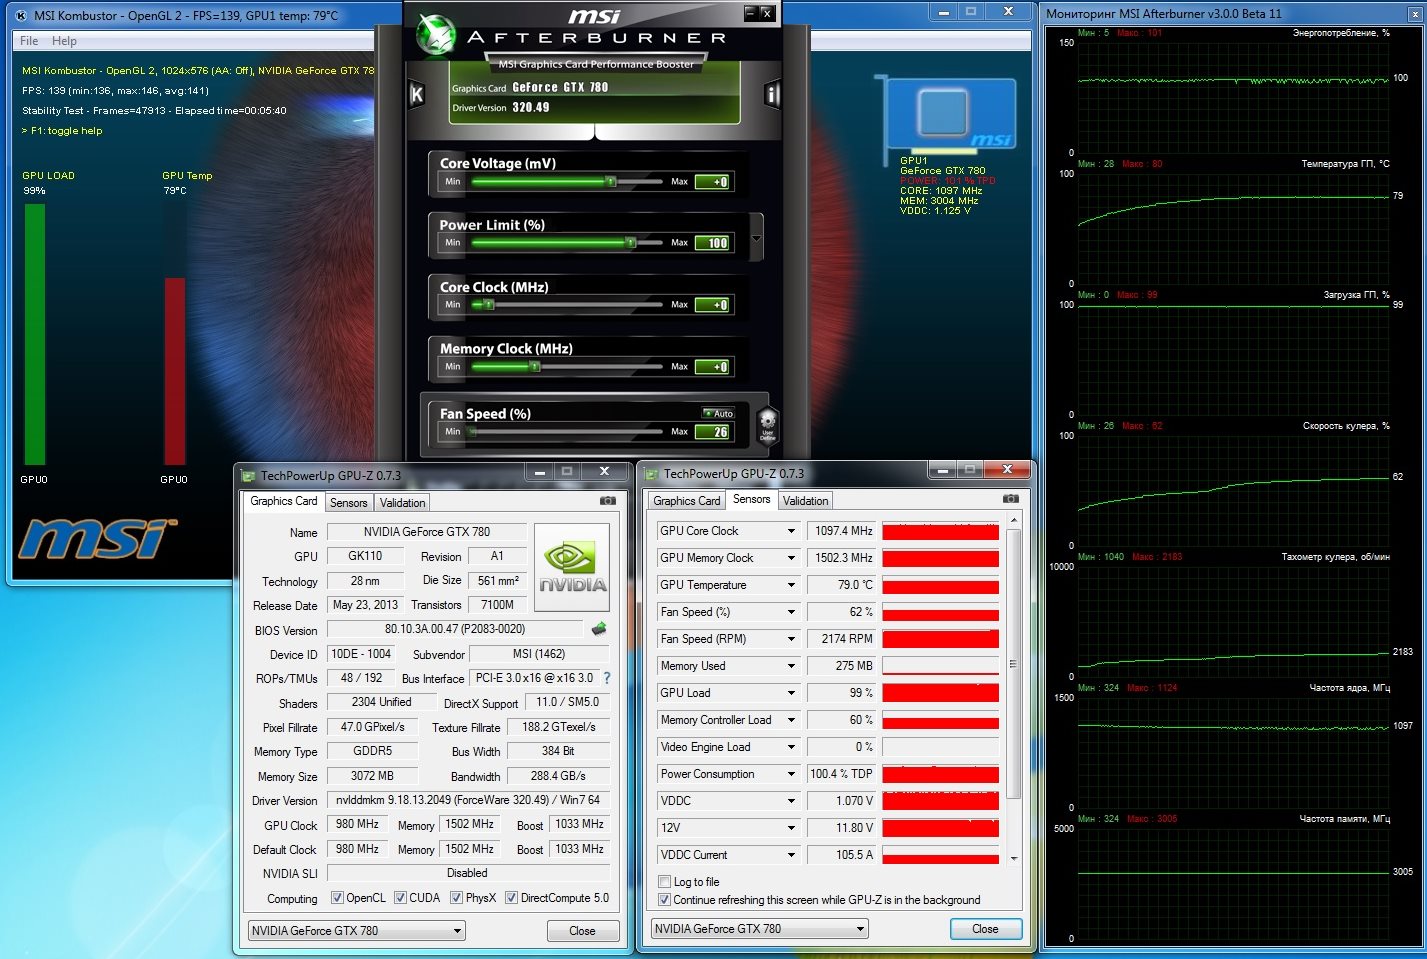Click the camera icon in the GPU-Z Sensors window
This screenshot has width=1427, height=959.
click(x=1010, y=499)
